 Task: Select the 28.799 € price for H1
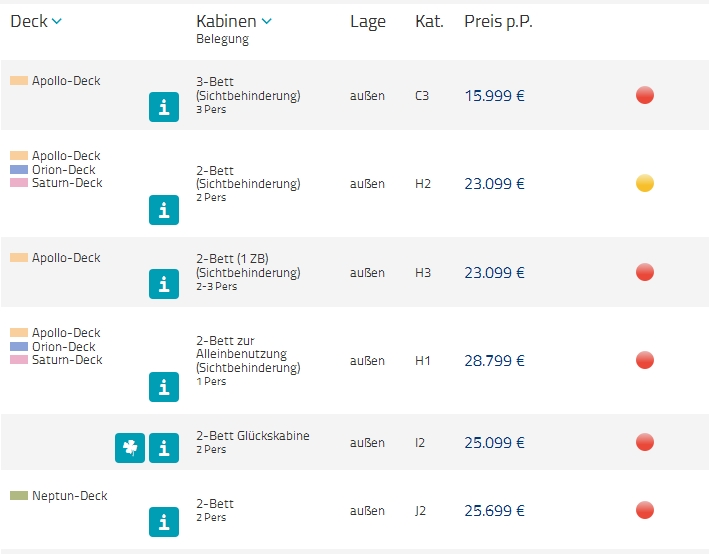point(494,361)
